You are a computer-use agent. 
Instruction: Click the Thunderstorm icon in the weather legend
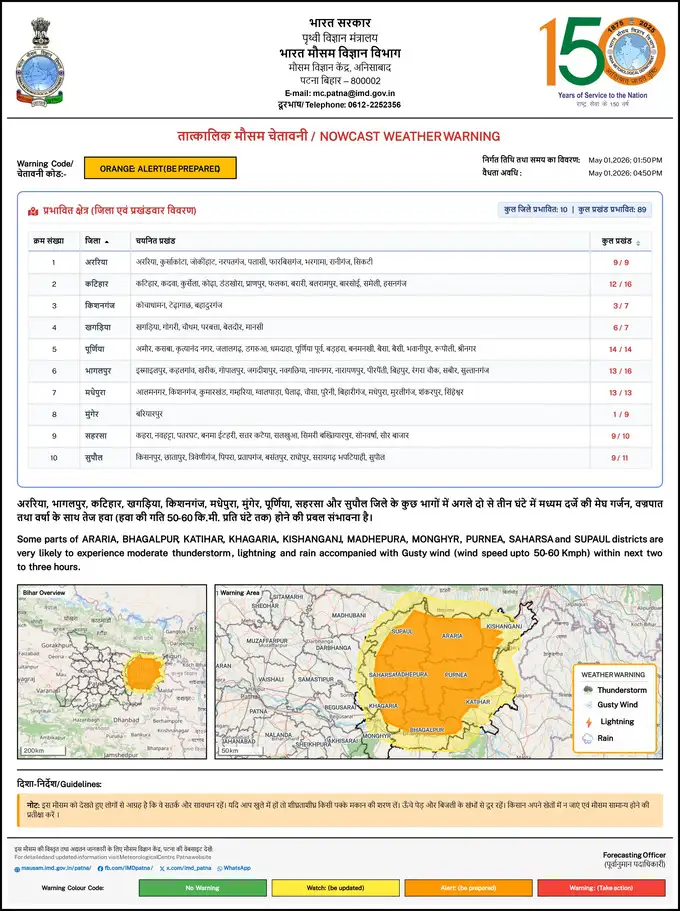point(588,690)
